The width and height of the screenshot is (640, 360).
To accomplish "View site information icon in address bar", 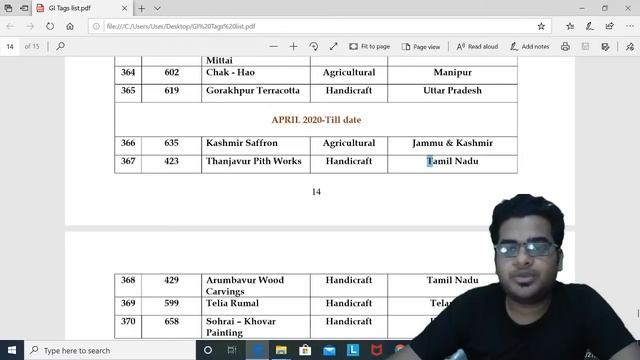I will (96, 26).
